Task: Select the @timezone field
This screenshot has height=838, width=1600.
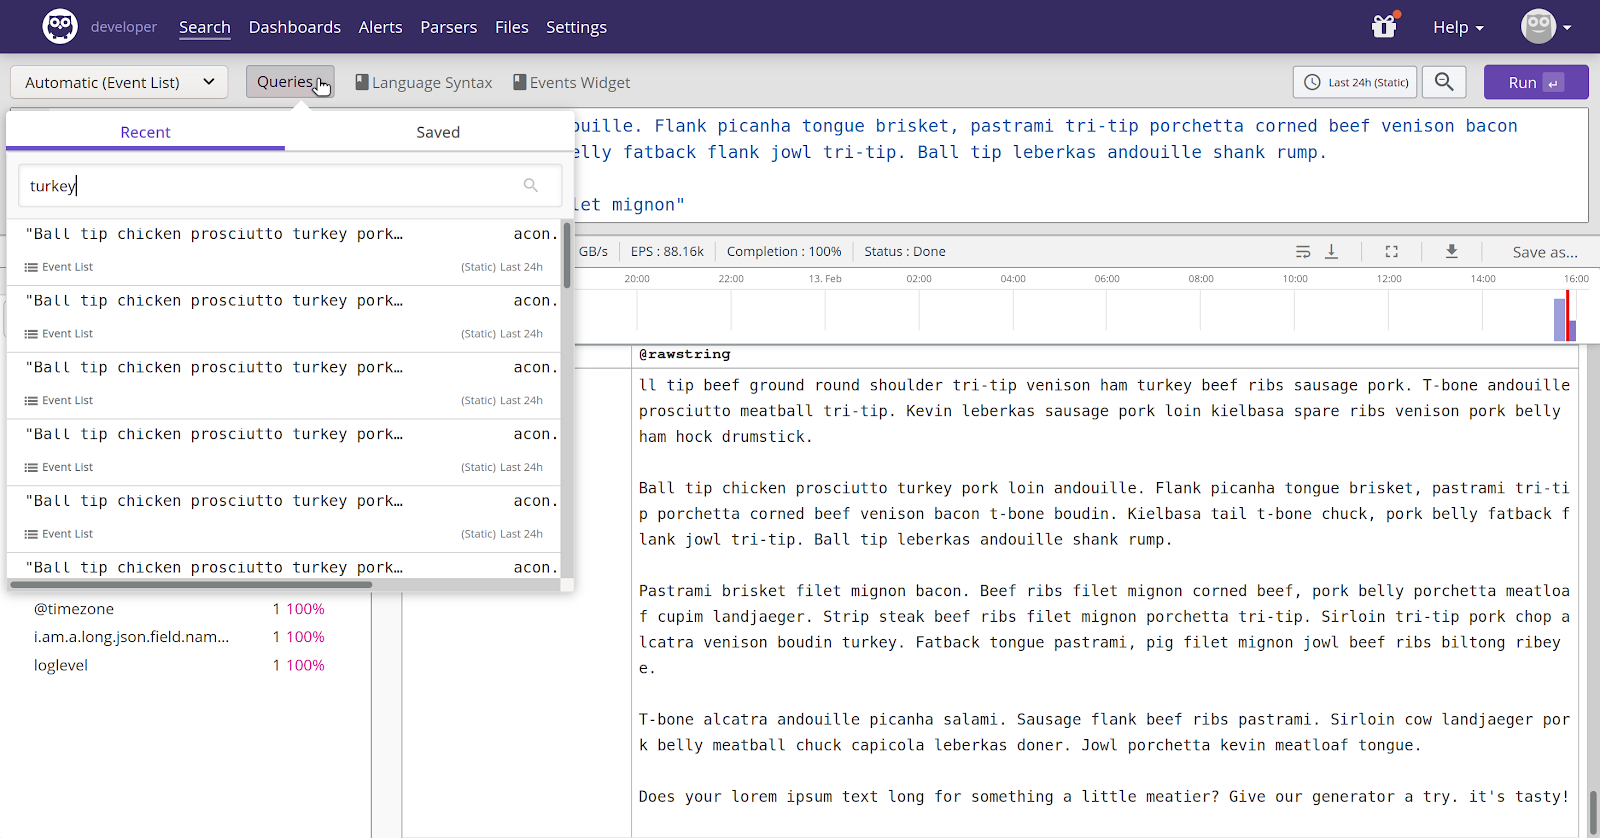Action: [74, 609]
